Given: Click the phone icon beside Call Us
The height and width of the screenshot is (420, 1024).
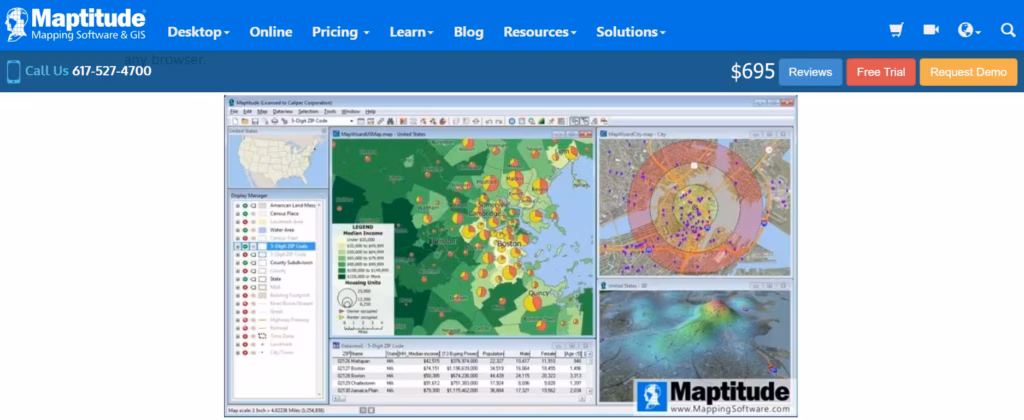Looking at the screenshot, I should click(13, 71).
